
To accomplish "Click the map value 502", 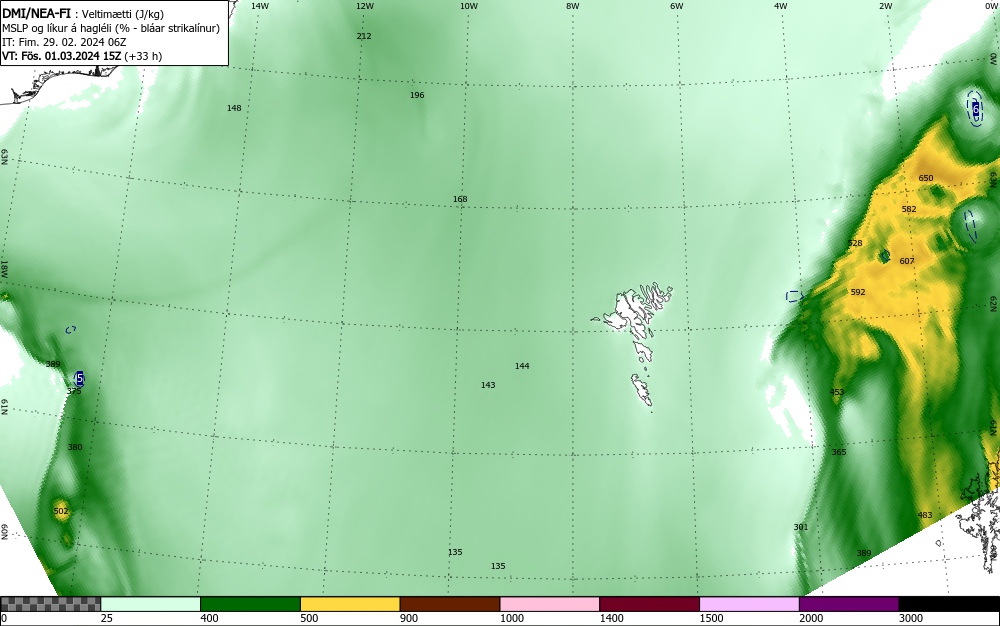I will coord(61,511).
